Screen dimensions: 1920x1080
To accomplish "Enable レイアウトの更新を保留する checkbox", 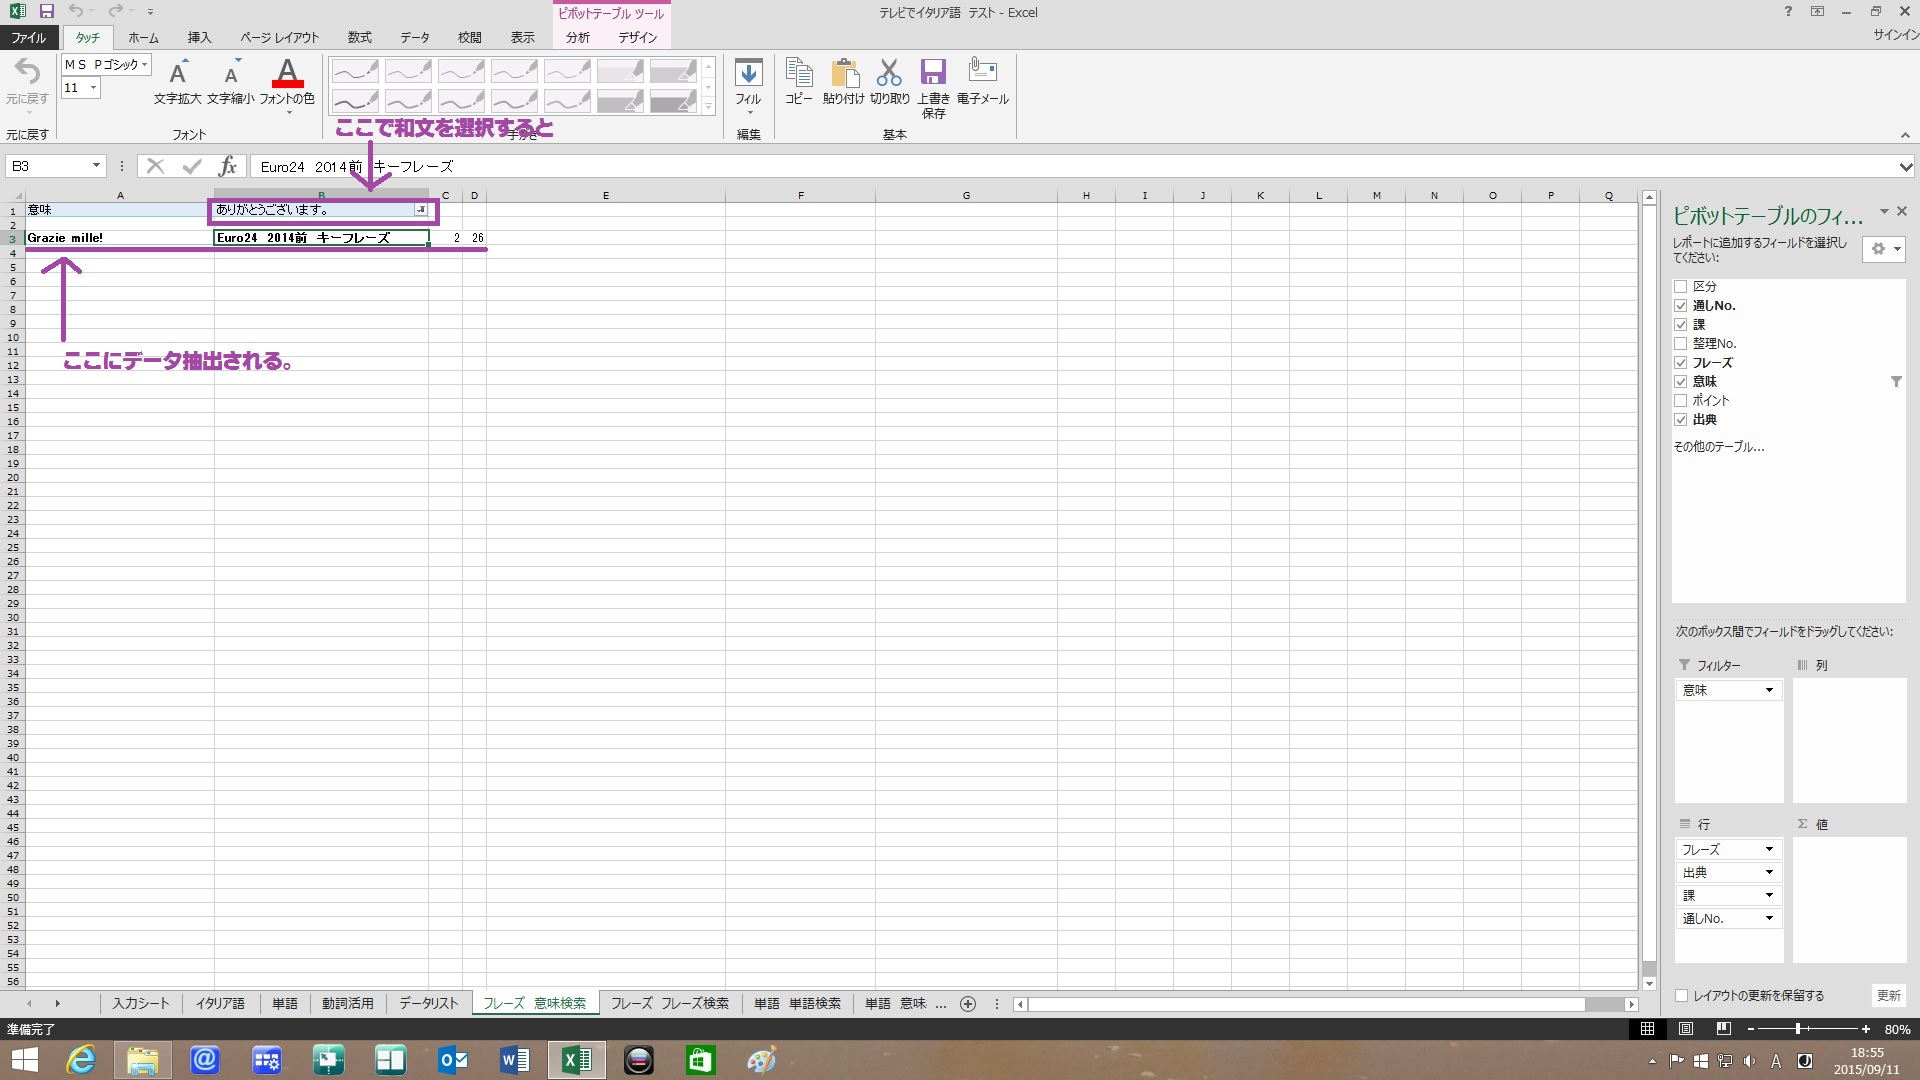I will (x=1681, y=996).
